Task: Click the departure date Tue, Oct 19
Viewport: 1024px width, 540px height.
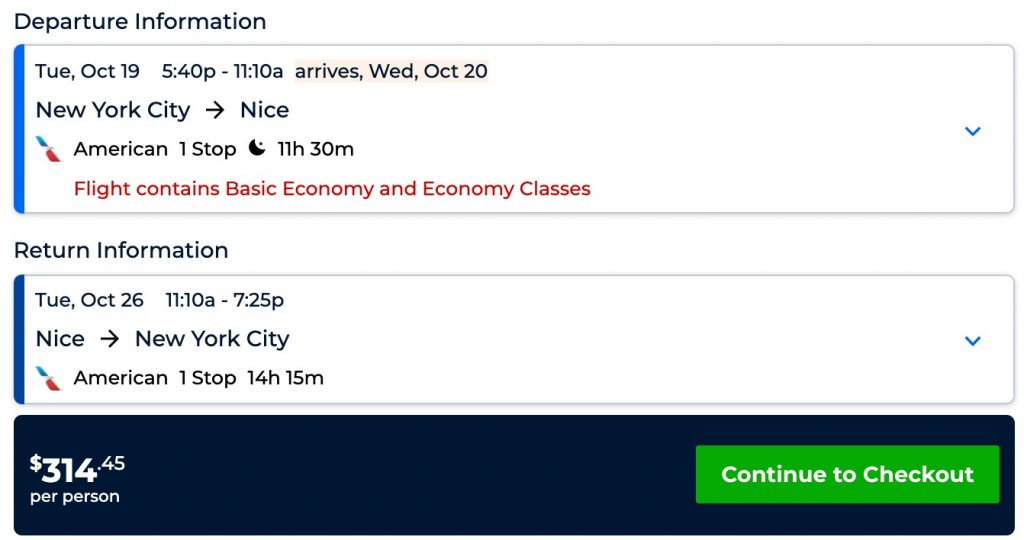Action: coord(87,71)
